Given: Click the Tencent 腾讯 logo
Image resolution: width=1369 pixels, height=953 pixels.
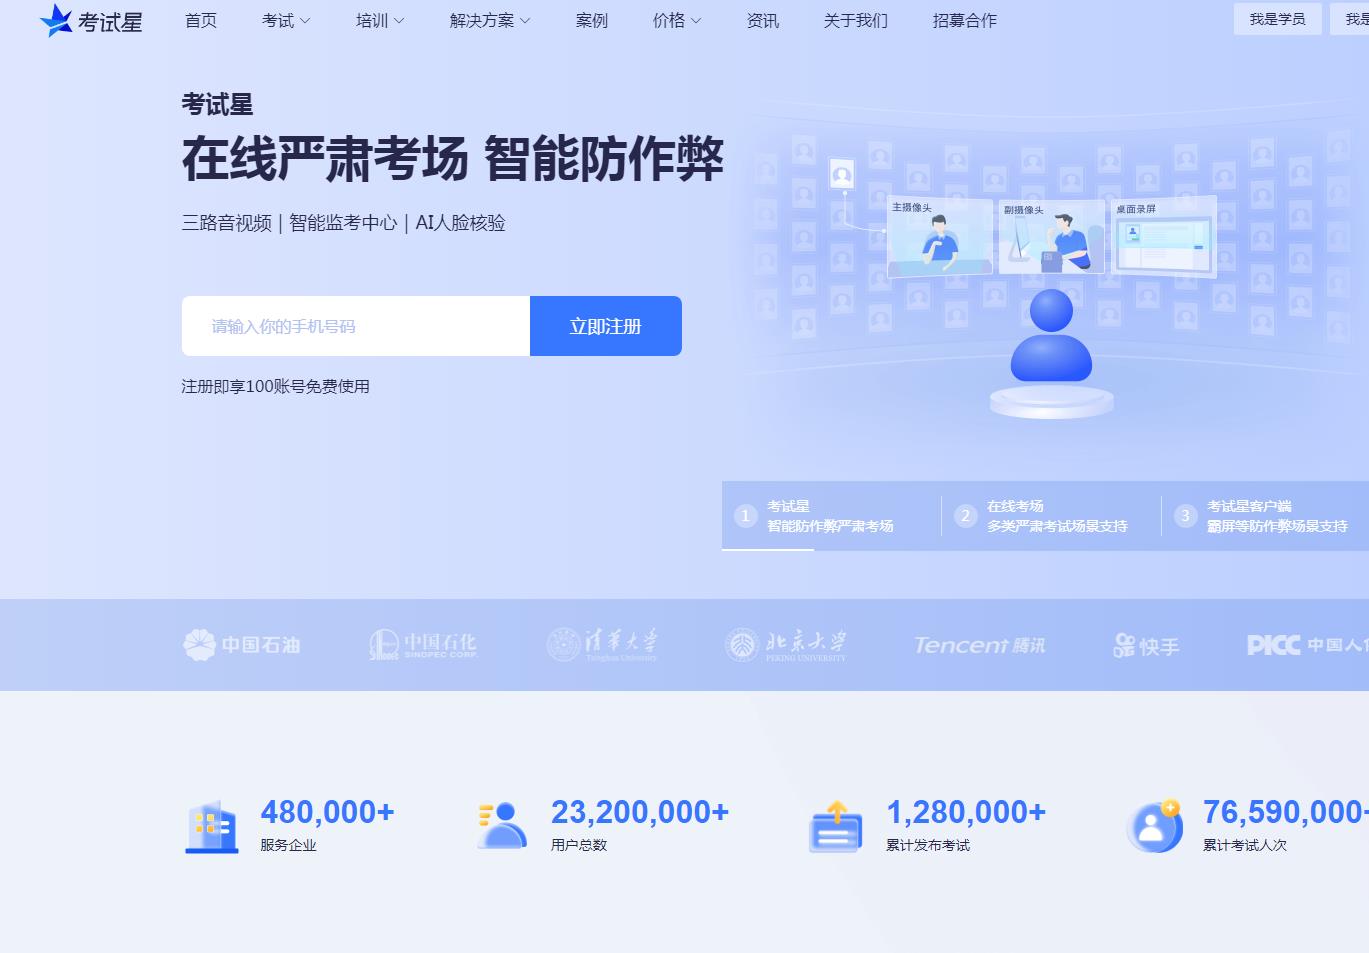Looking at the screenshot, I should [979, 645].
